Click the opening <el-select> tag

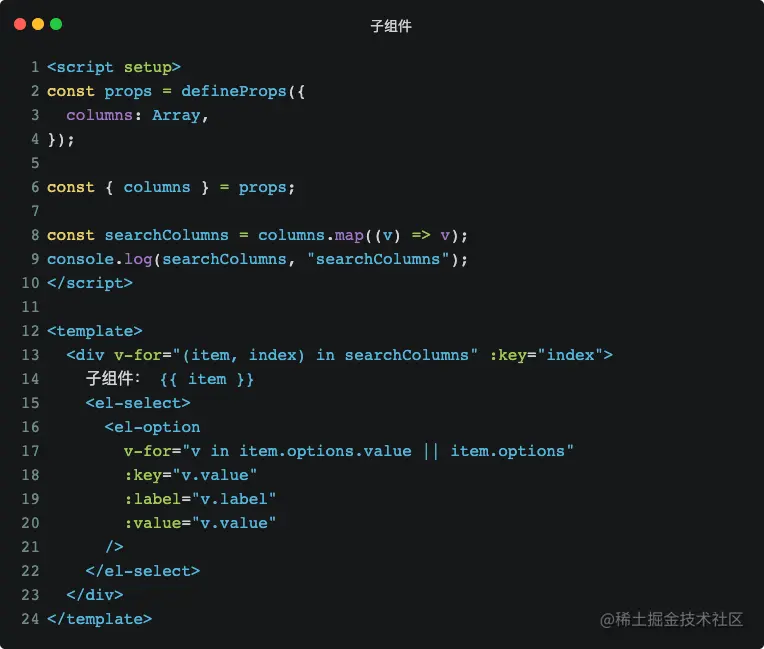(x=138, y=403)
